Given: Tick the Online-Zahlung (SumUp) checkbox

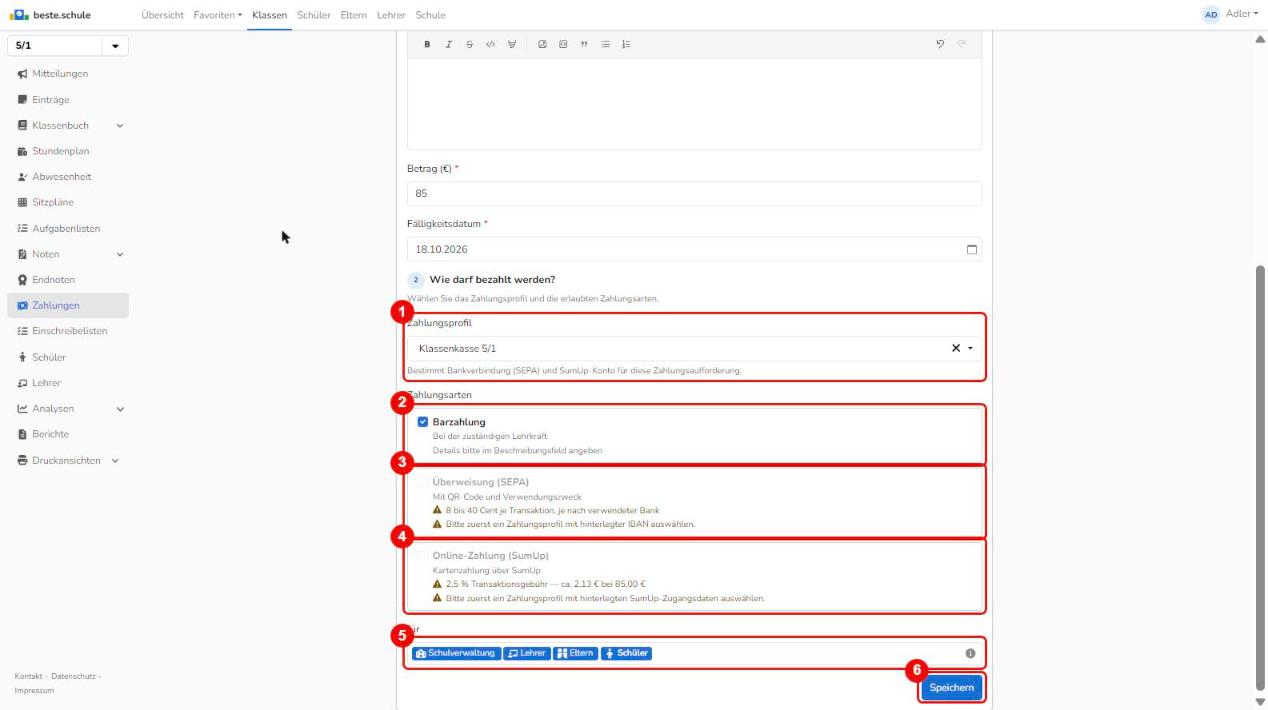Looking at the screenshot, I should (x=423, y=555).
